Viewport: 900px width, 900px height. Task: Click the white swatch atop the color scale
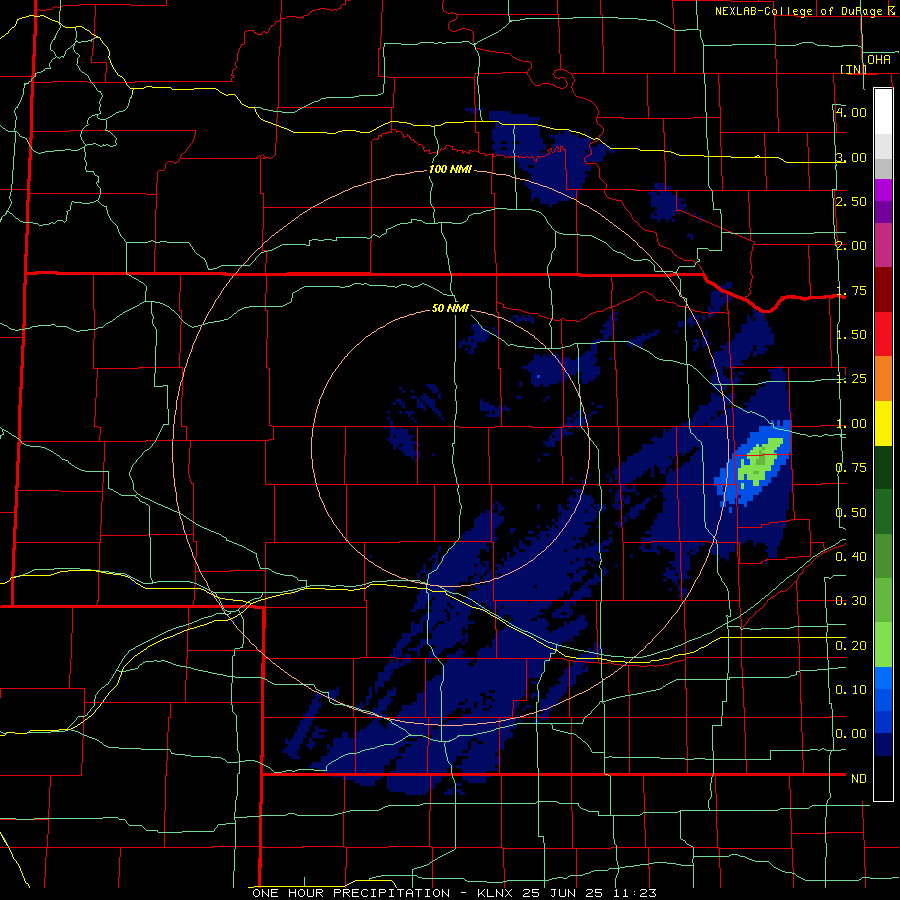(x=883, y=111)
